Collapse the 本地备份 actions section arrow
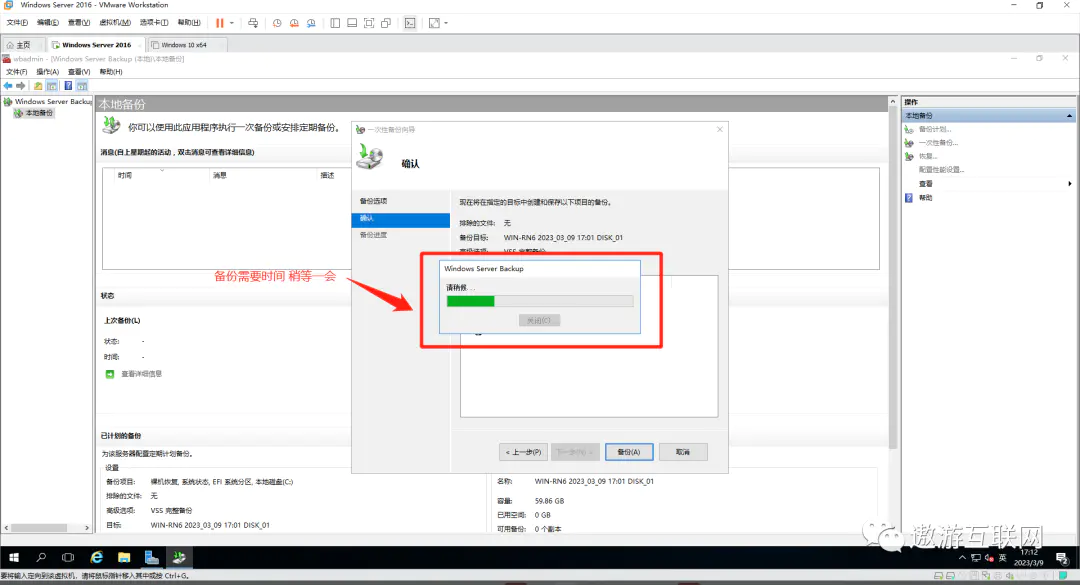Viewport: 1080px width, 585px height. (1069, 116)
